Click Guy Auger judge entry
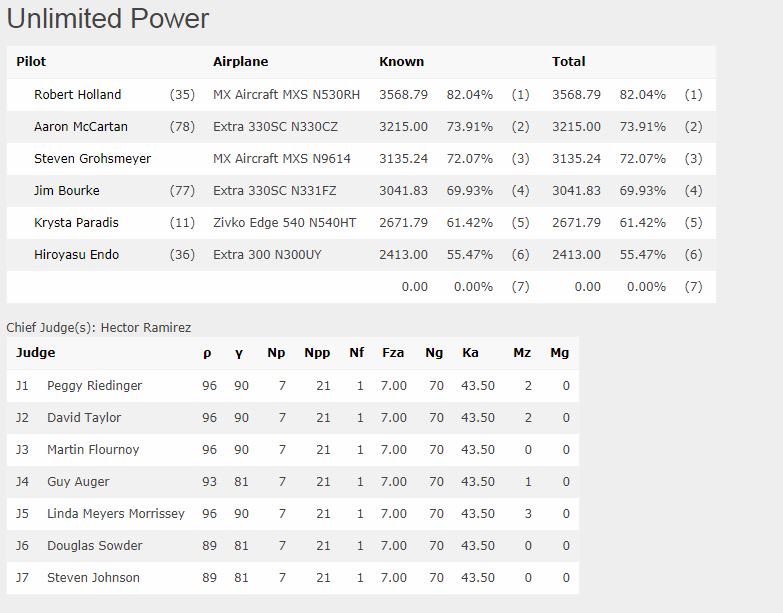Viewport: 783px width, 613px height. pyautogui.click(x=78, y=482)
